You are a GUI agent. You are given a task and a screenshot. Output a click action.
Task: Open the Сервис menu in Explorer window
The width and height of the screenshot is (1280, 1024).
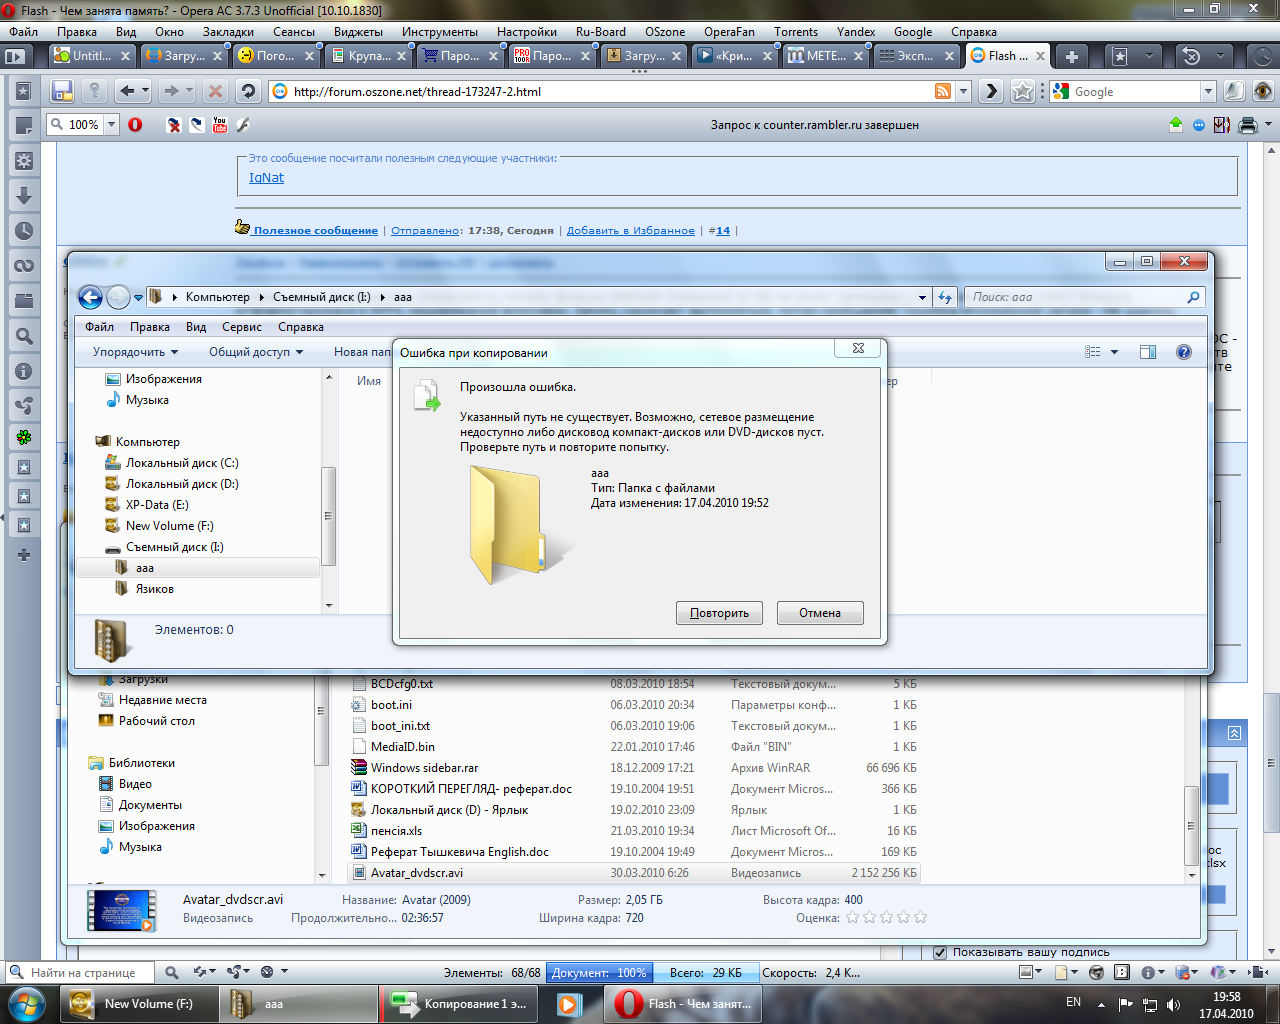click(242, 327)
